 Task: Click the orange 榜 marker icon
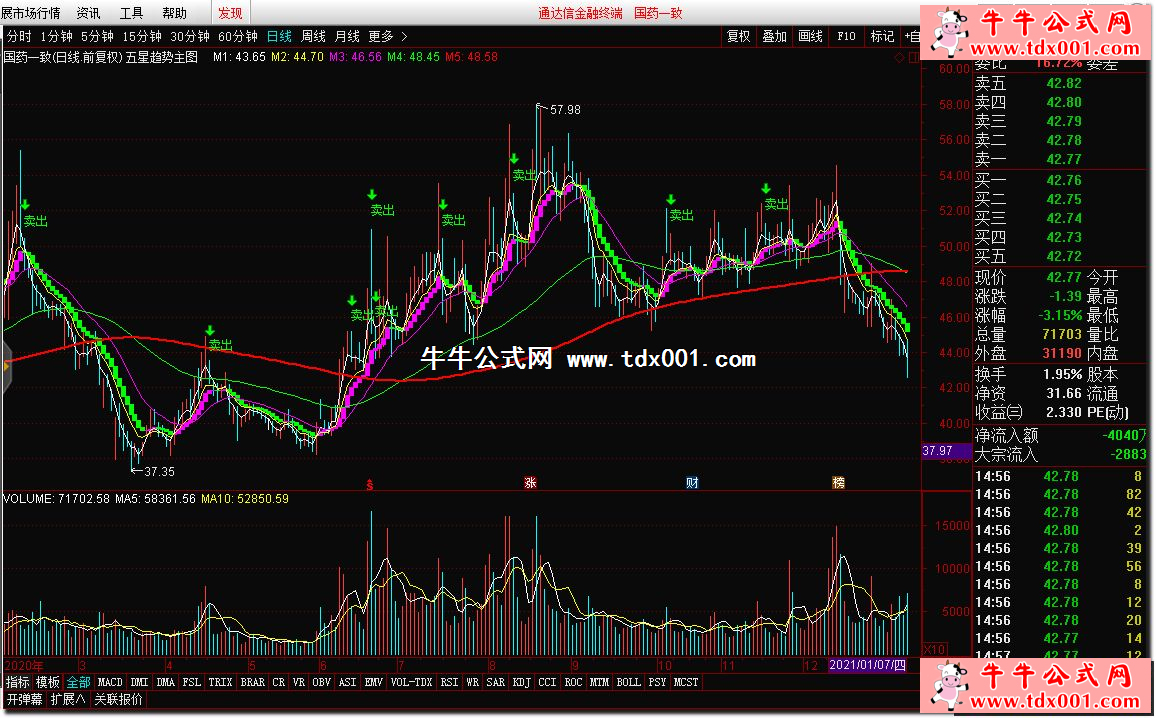(x=839, y=483)
